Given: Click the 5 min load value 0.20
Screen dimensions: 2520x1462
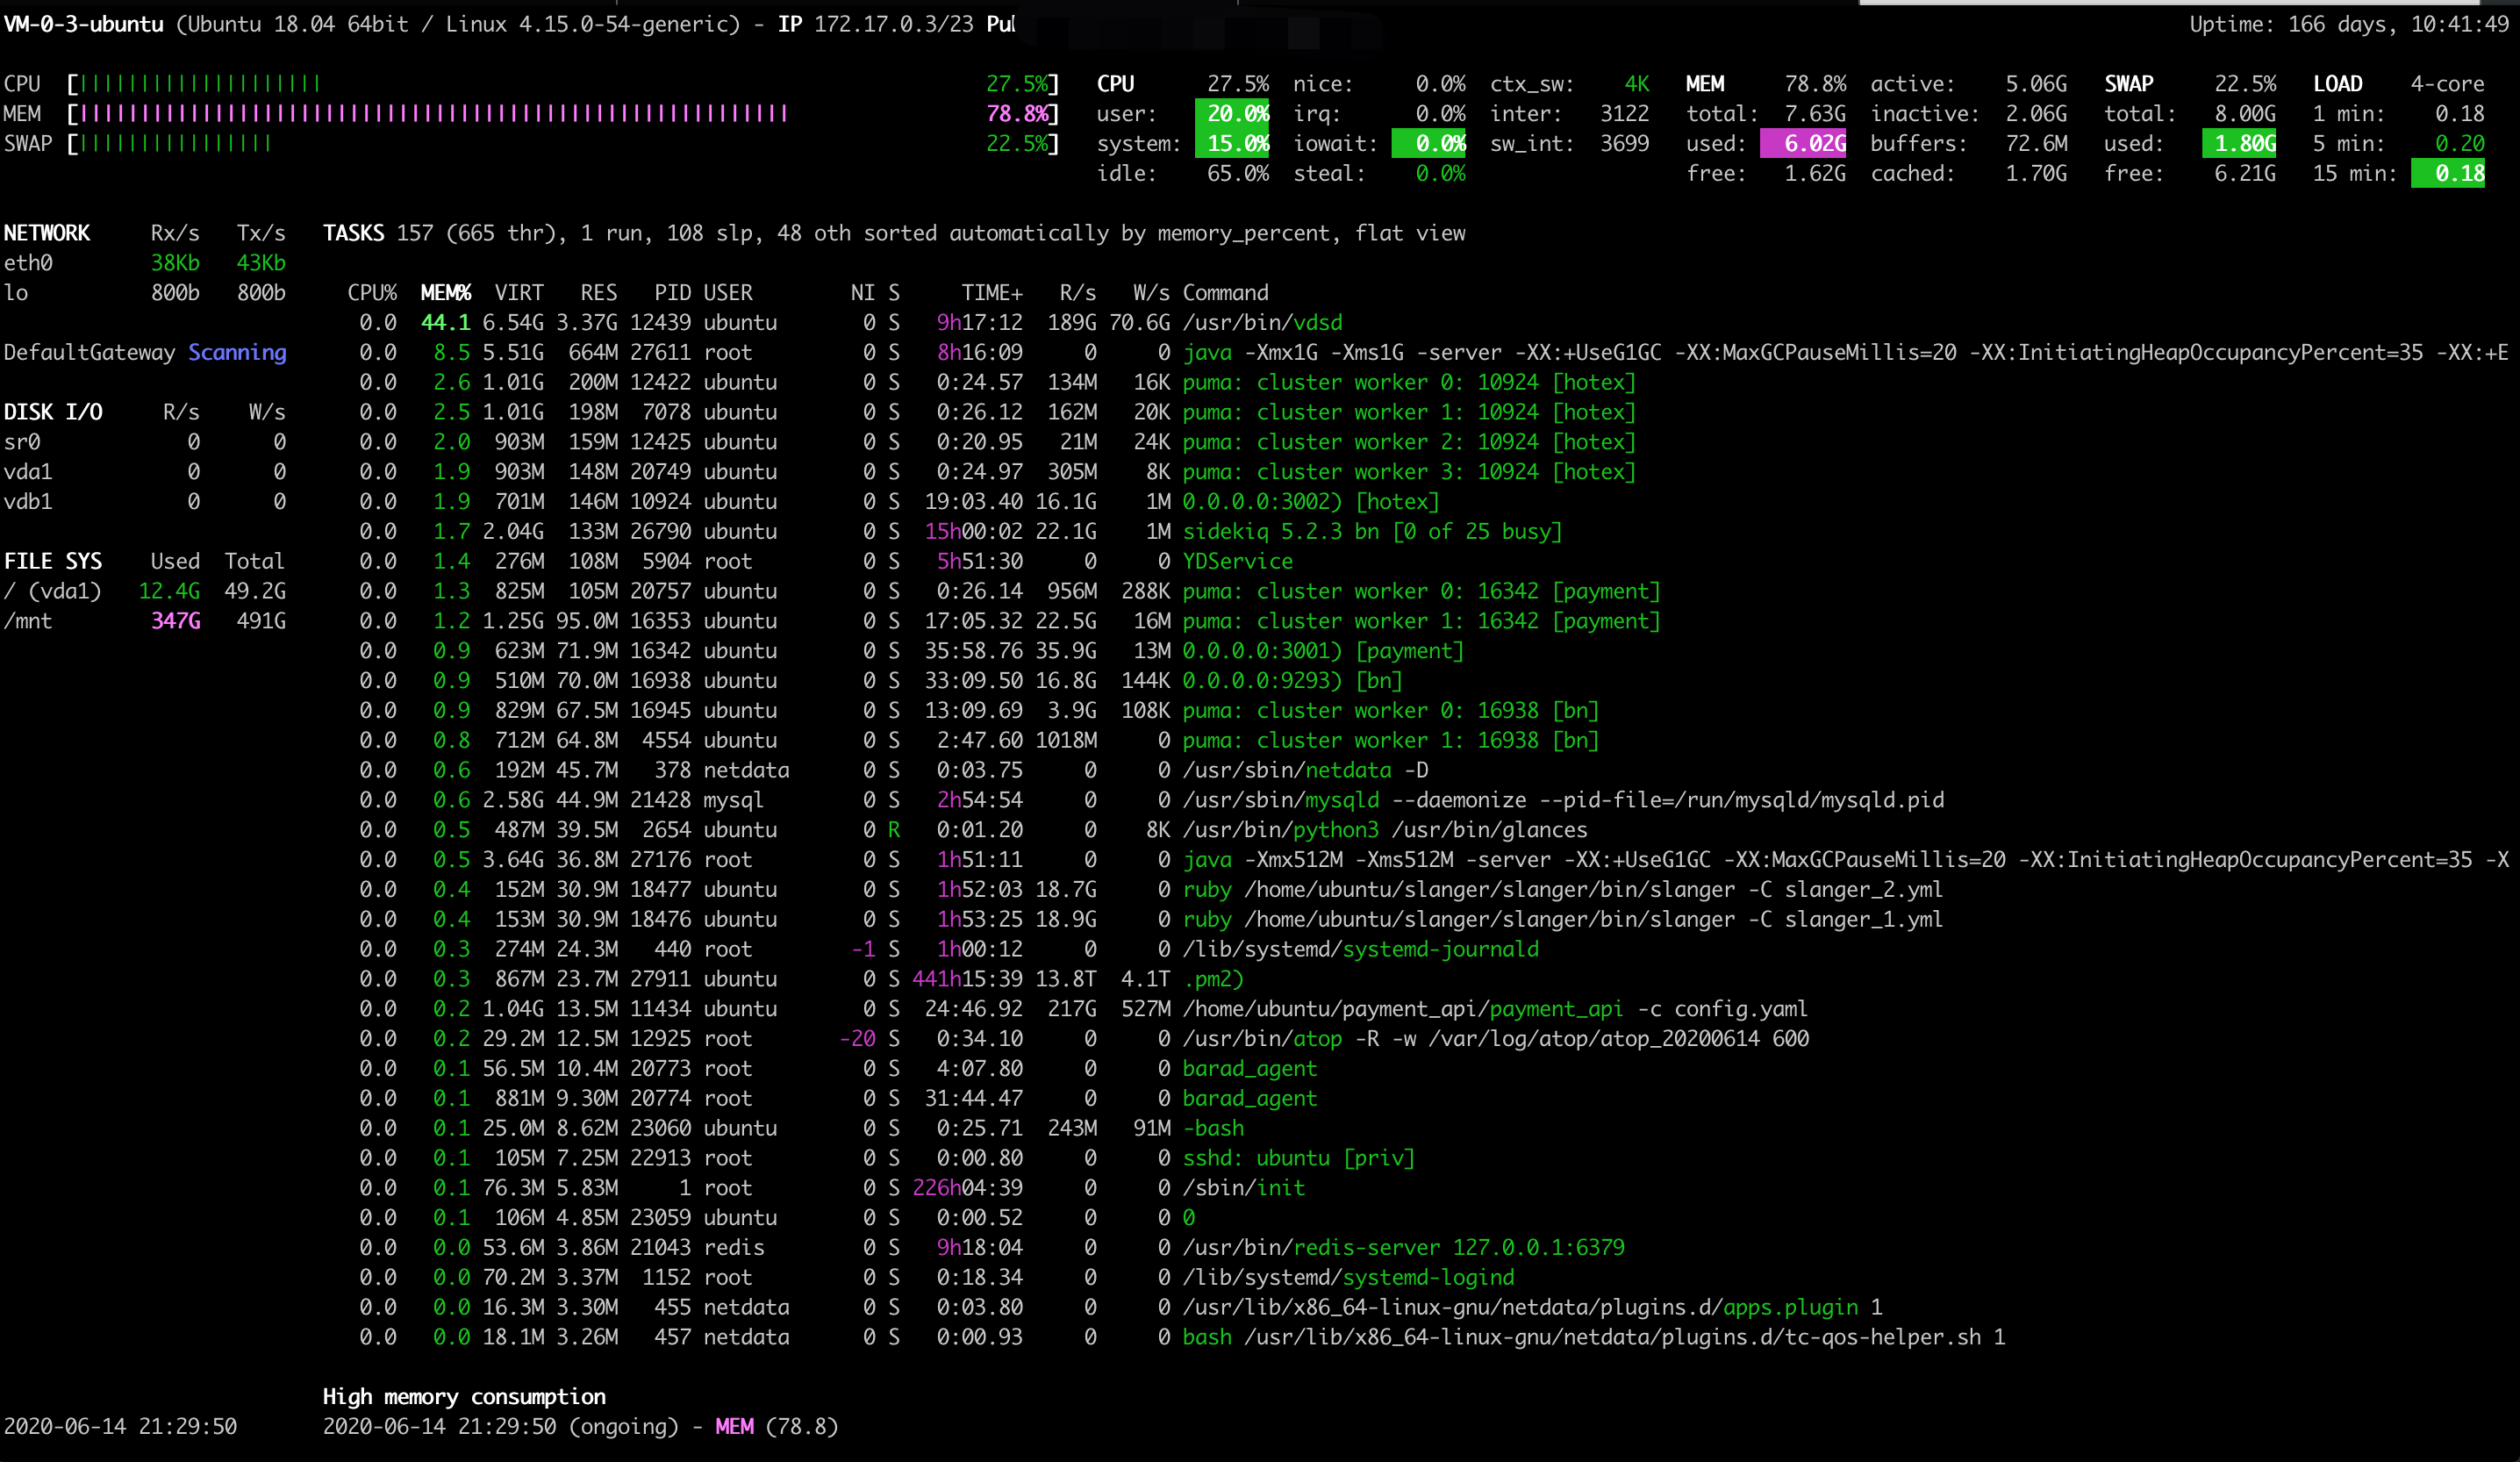Looking at the screenshot, I should tap(2460, 144).
